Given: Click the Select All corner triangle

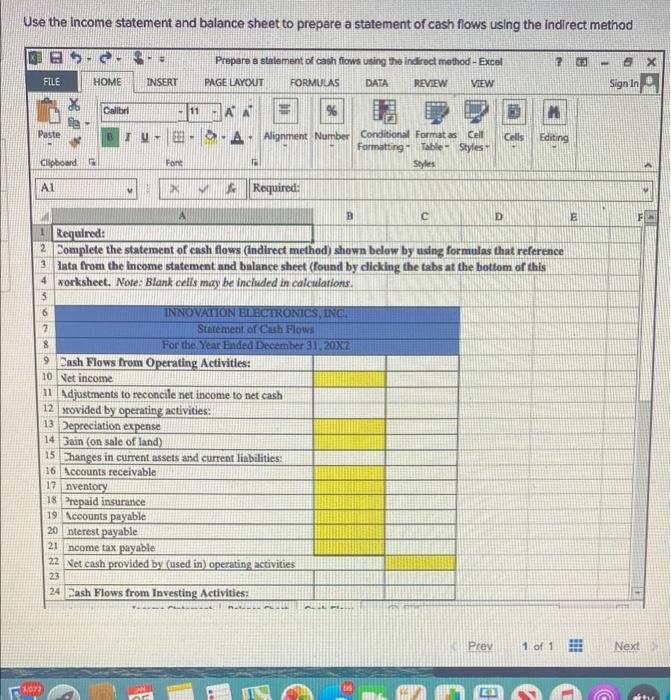Looking at the screenshot, I should [x=45, y=216].
